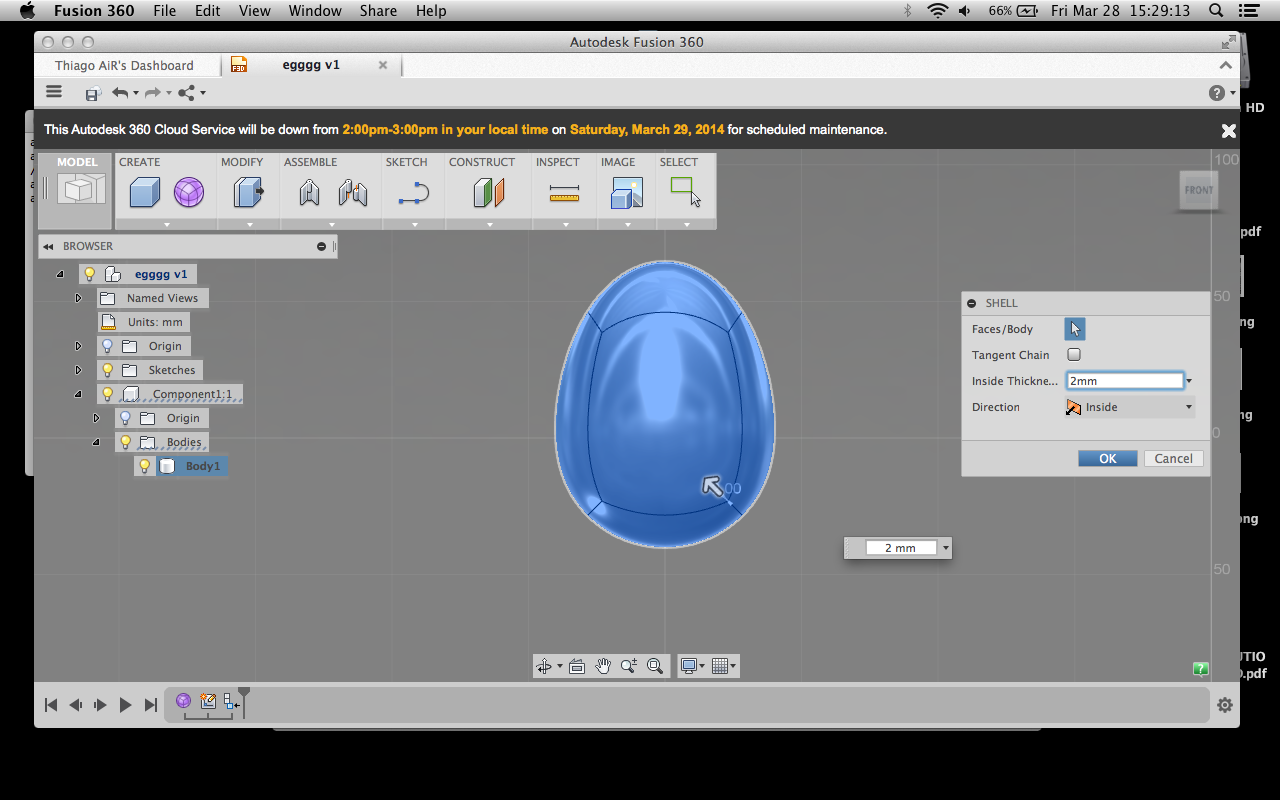1280x800 pixels.
Task: Start the Sketch spline tool
Action: (x=413, y=193)
